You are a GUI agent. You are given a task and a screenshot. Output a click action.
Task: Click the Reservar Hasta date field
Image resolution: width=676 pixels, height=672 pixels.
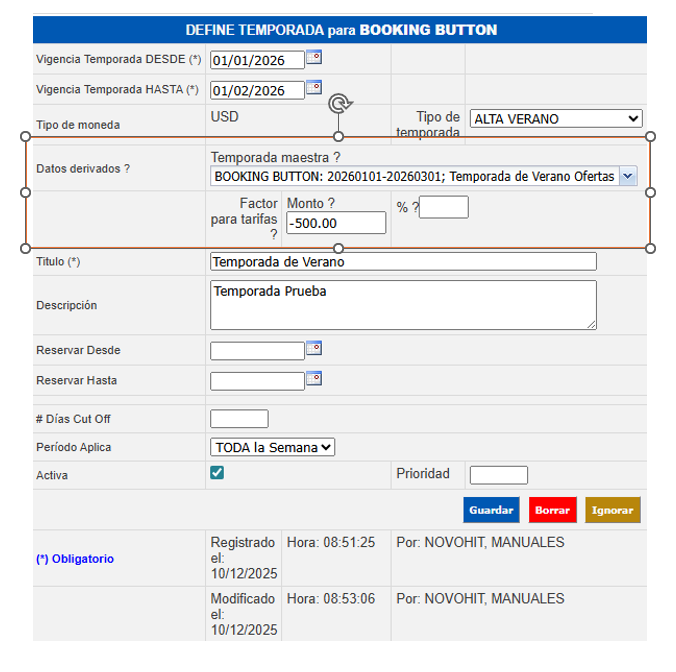[257, 381]
